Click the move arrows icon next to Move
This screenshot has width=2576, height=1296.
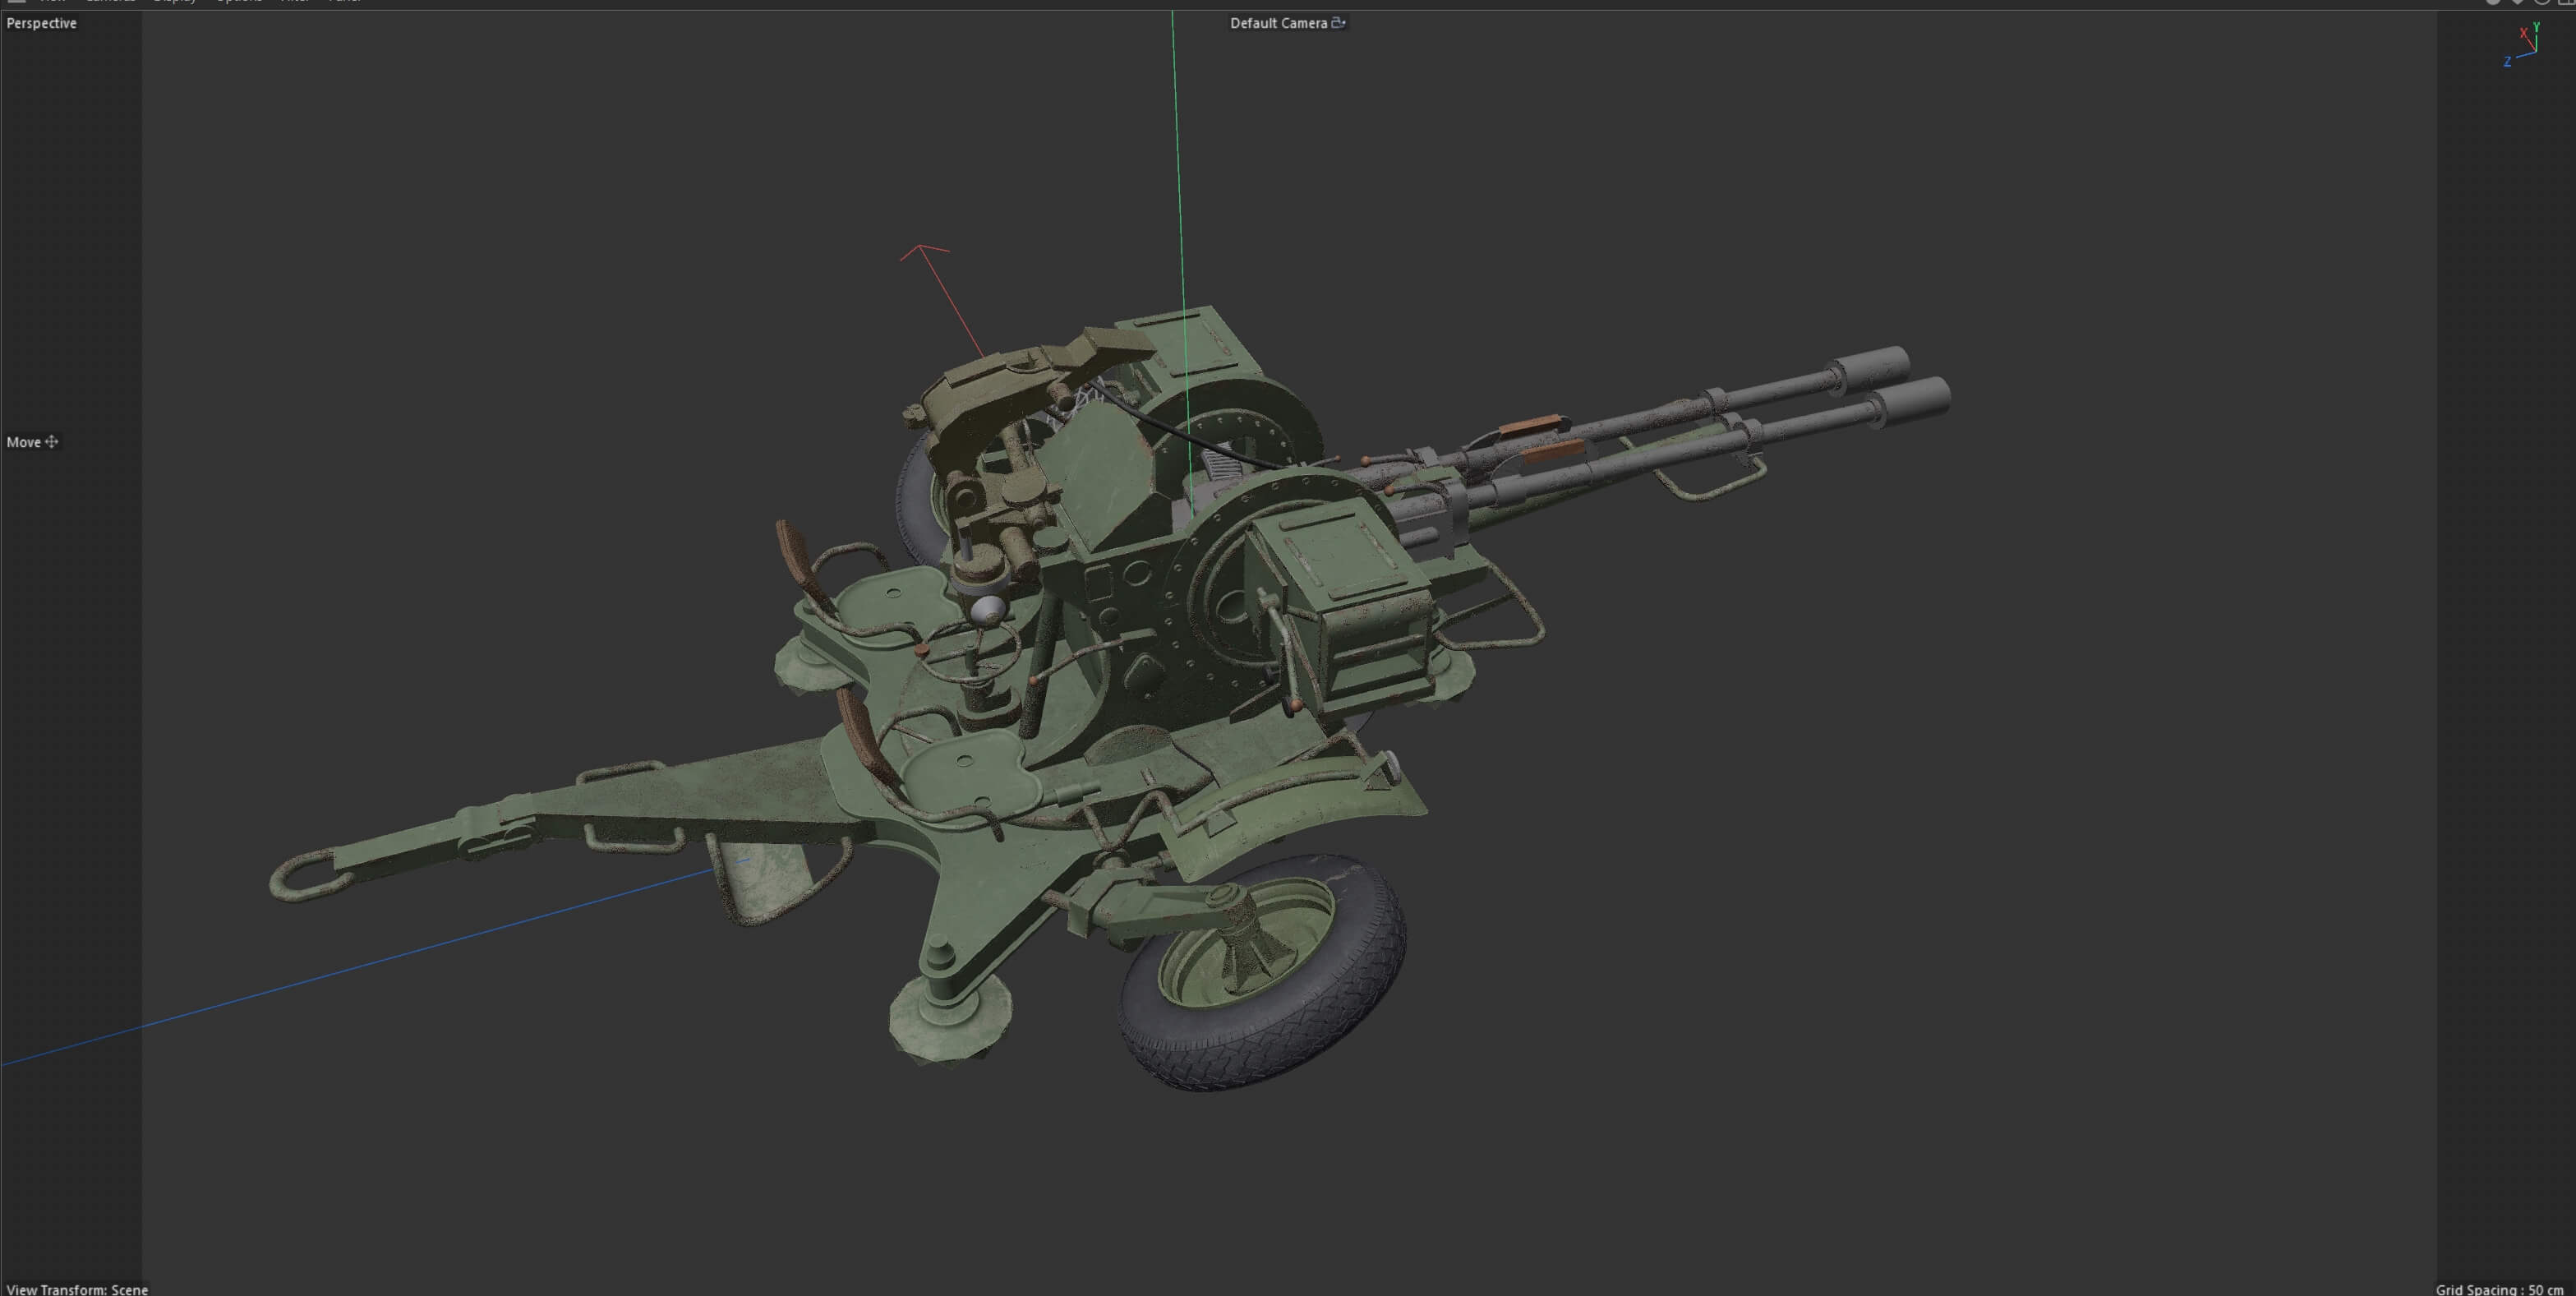[x=52, y=442]
